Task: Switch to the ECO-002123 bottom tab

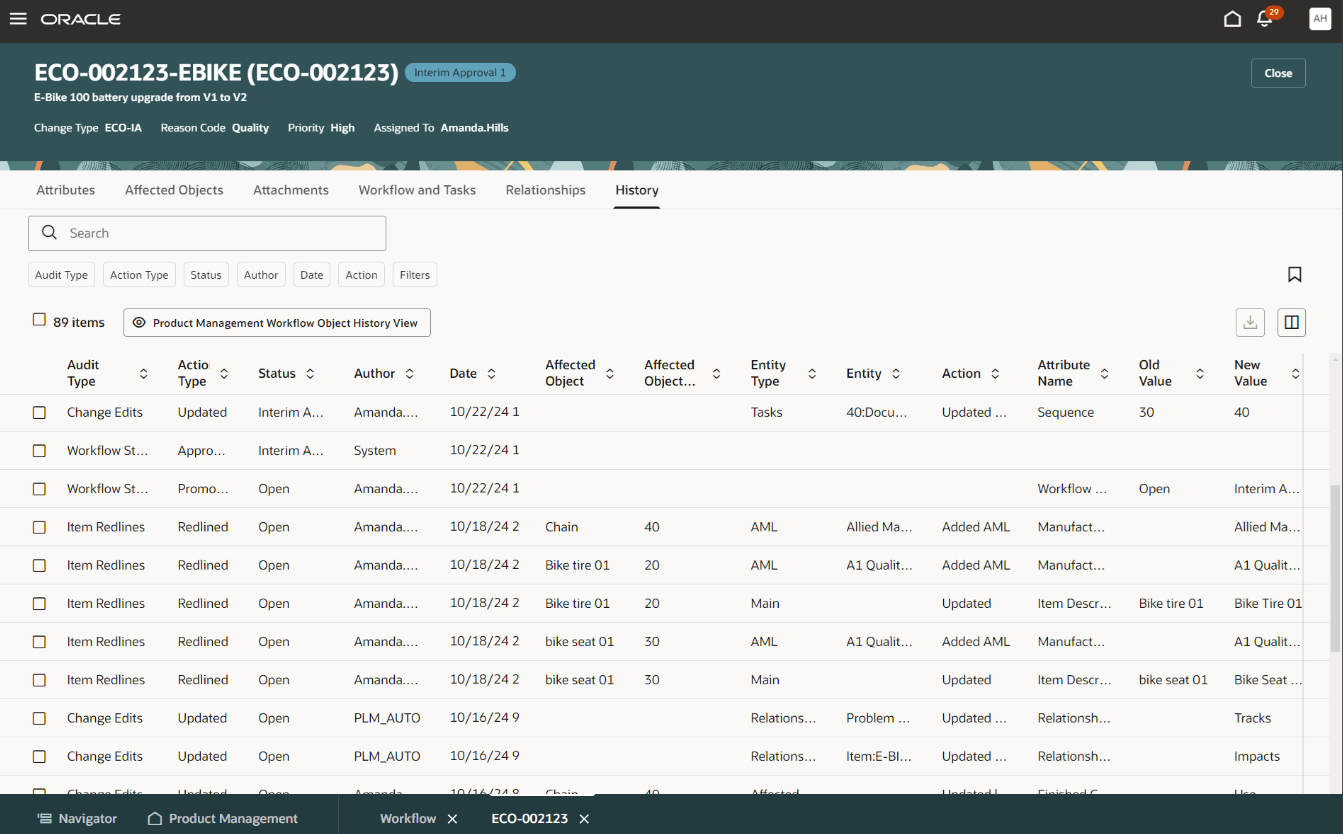Action: [x=529, y=818]
